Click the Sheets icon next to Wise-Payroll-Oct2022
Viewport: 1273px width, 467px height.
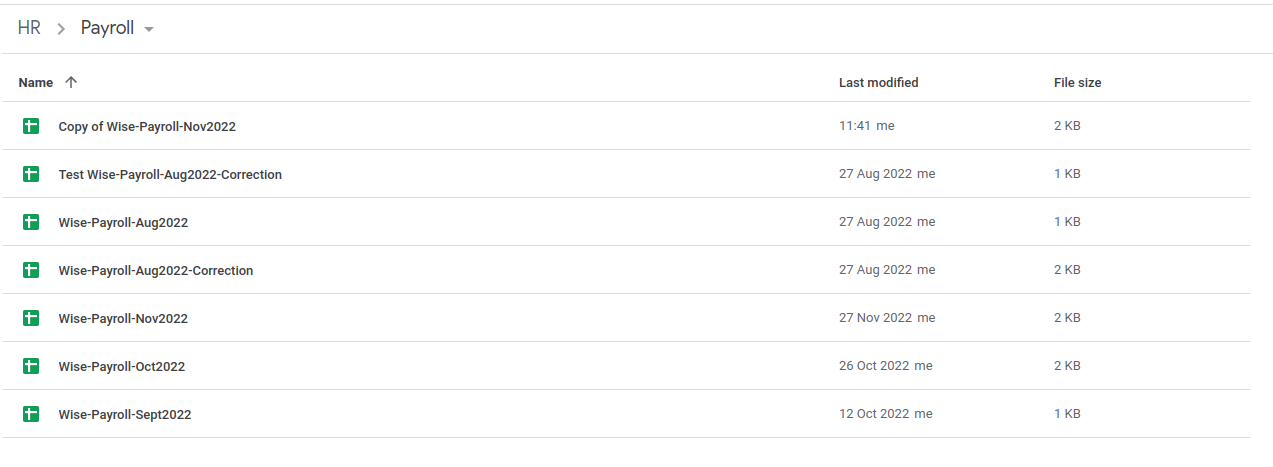(x=31, y=366)
